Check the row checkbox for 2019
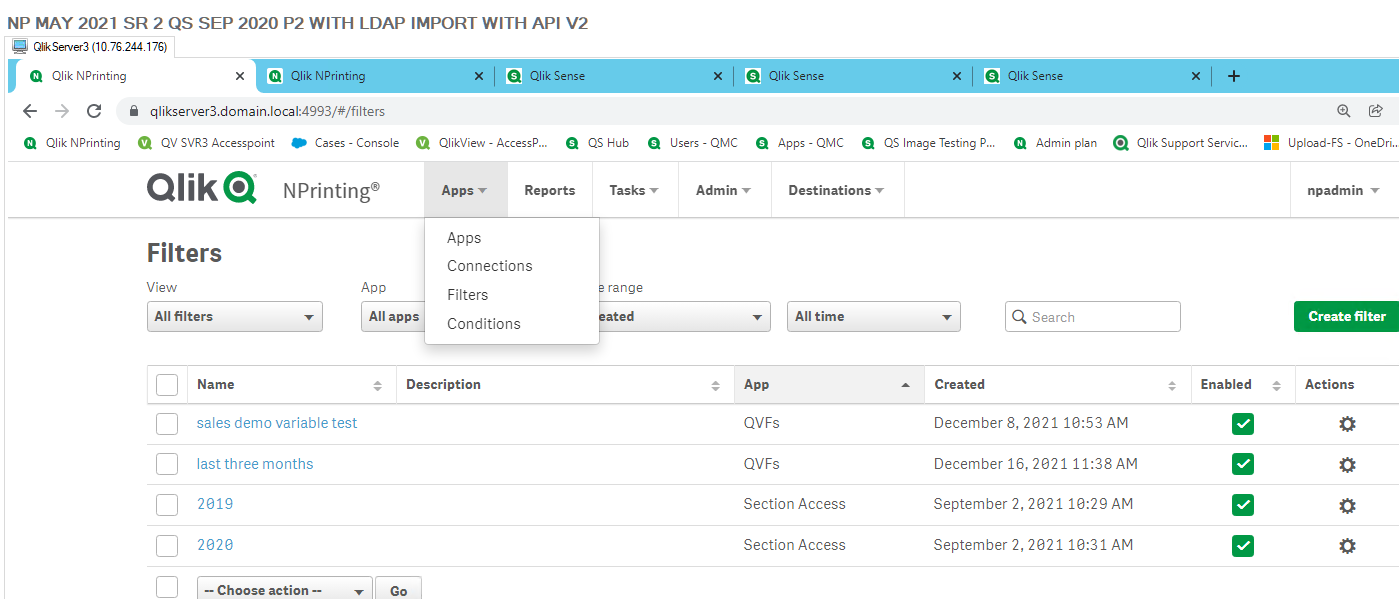This screenshot has height=599, width=1399. pos(167,505)
